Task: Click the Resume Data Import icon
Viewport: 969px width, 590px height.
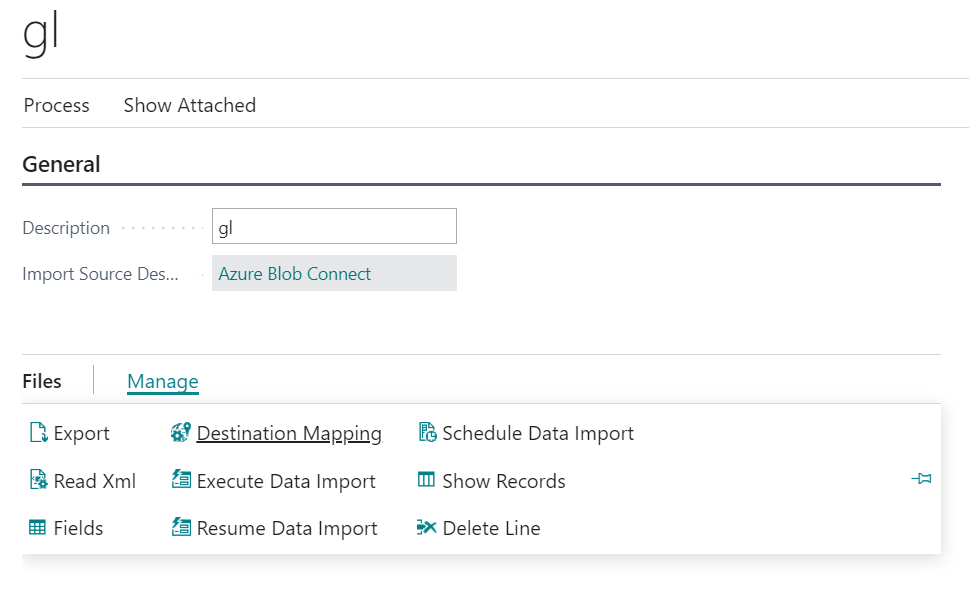Action: point(181,528)
